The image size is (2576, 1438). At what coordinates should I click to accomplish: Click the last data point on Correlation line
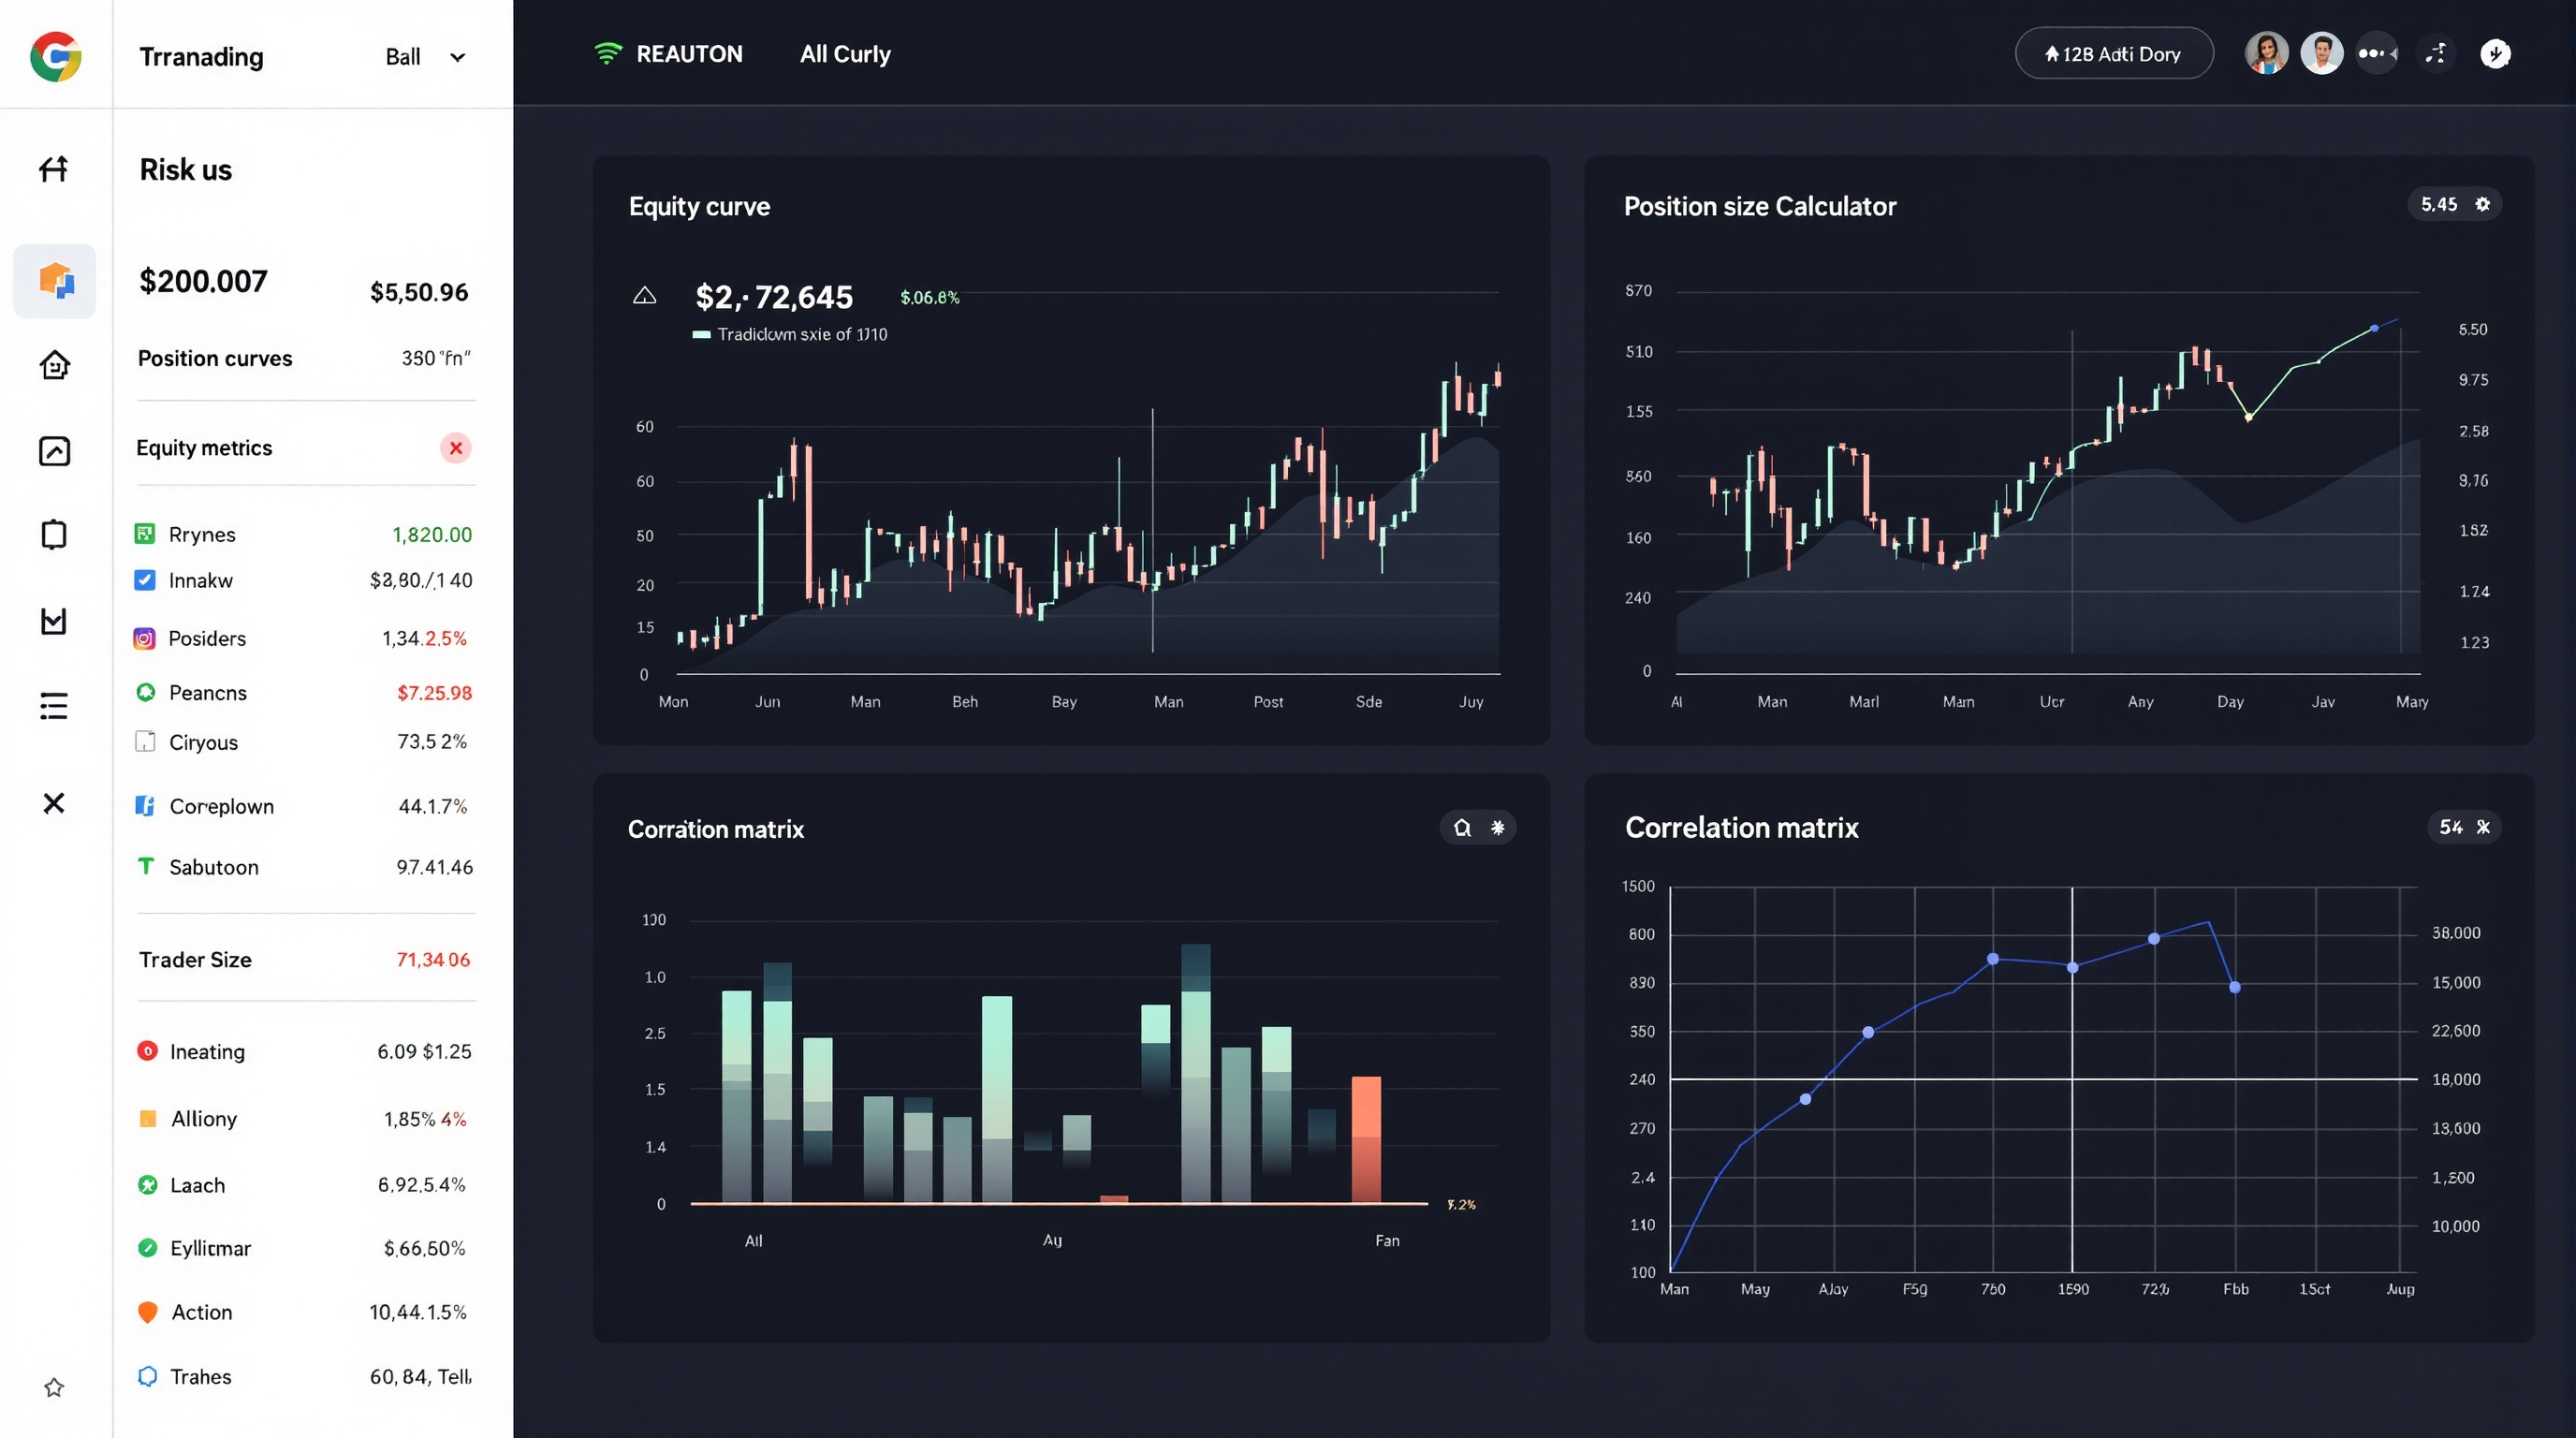point(2235,987)
